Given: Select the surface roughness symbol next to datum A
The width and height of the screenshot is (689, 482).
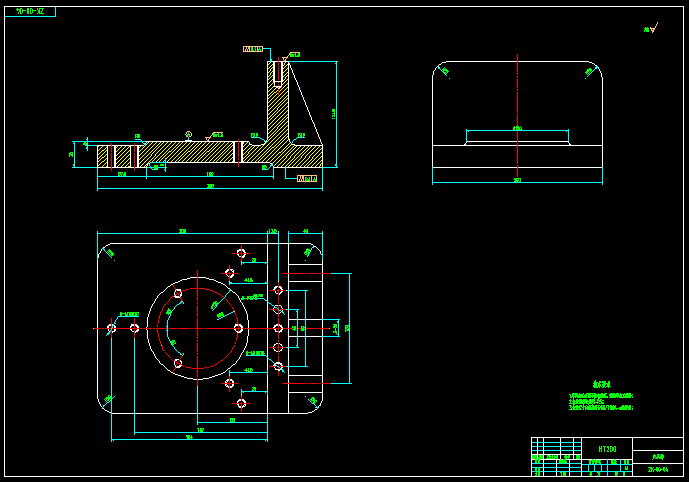Looking at the screenshot, I should [x=214, y=136].
